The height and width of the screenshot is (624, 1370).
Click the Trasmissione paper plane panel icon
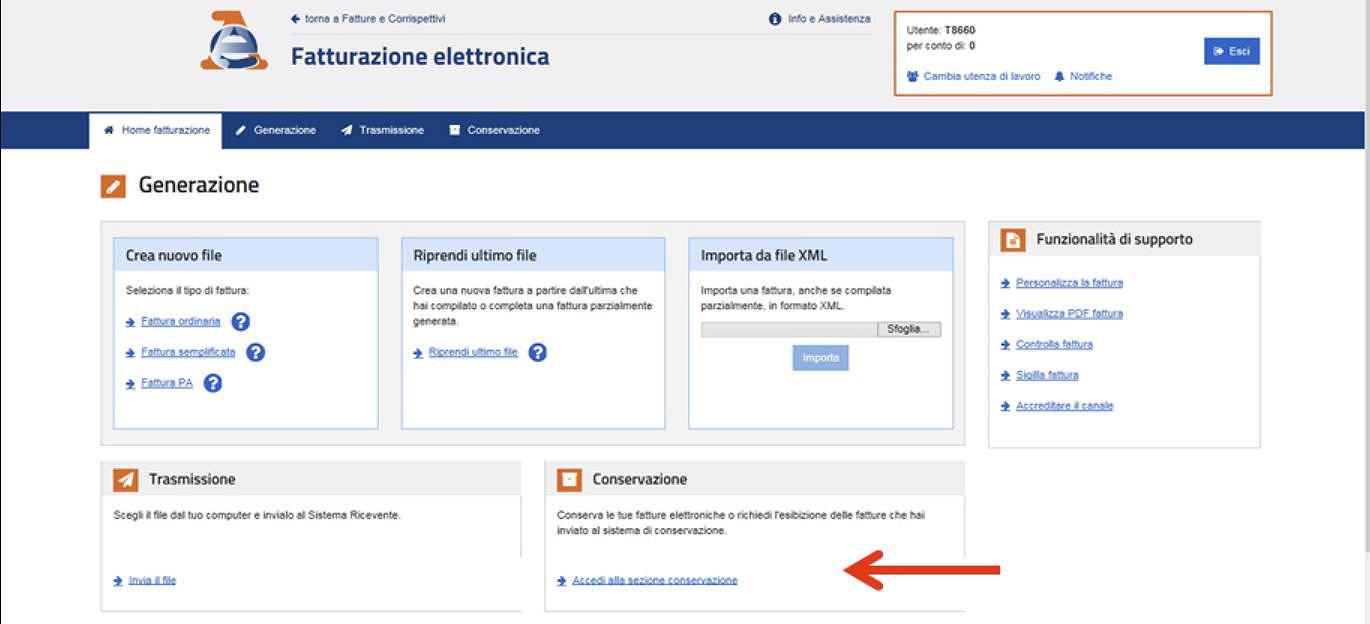[124, 479]
